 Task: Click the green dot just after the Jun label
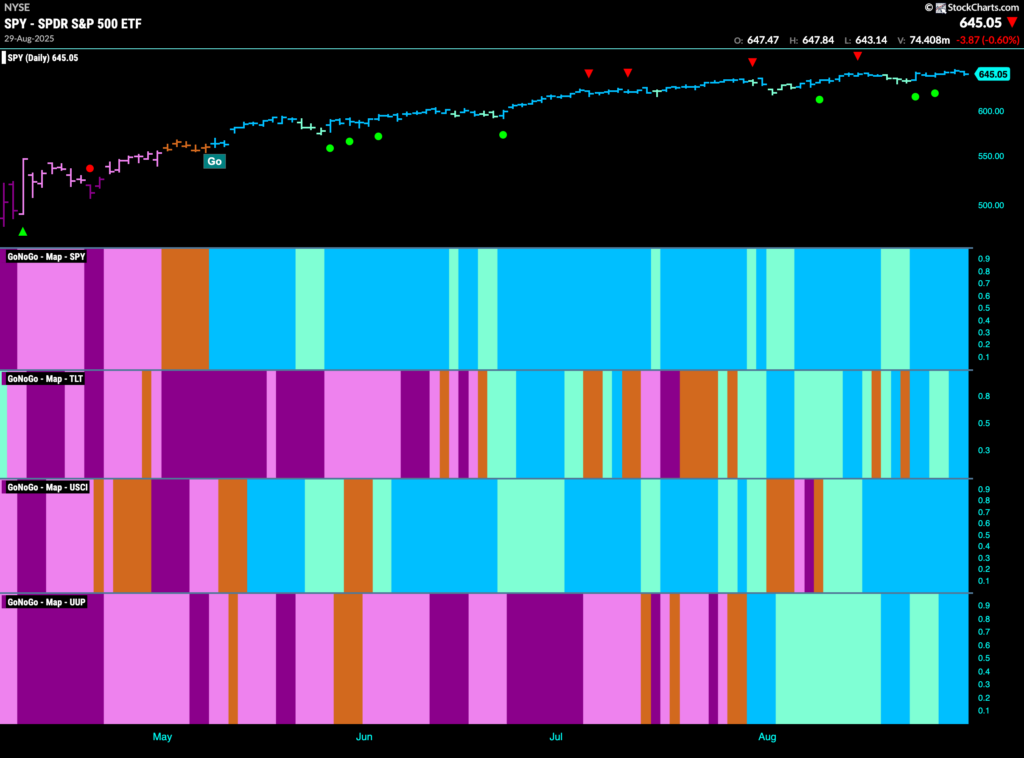pyautogui.click(x=378, y=136)
